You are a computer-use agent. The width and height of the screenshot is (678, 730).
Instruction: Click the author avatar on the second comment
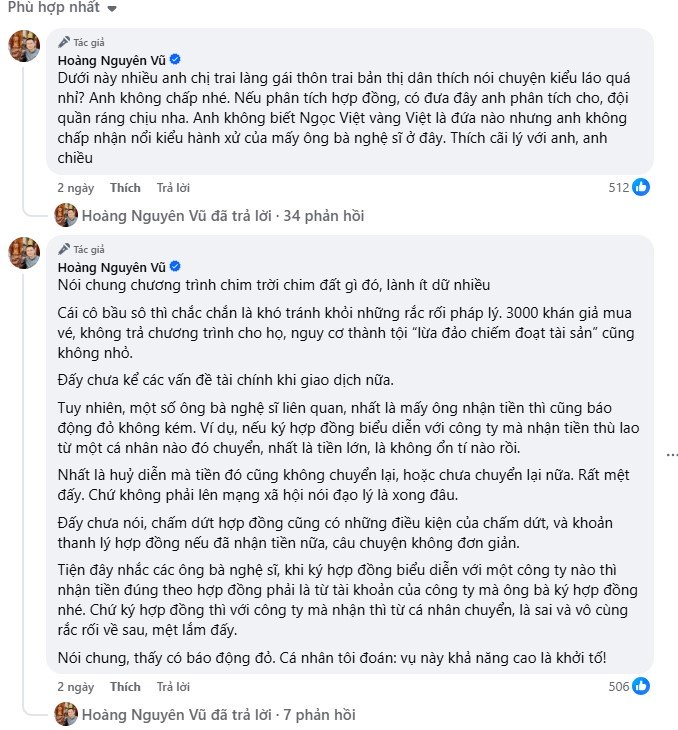[24, 251]
